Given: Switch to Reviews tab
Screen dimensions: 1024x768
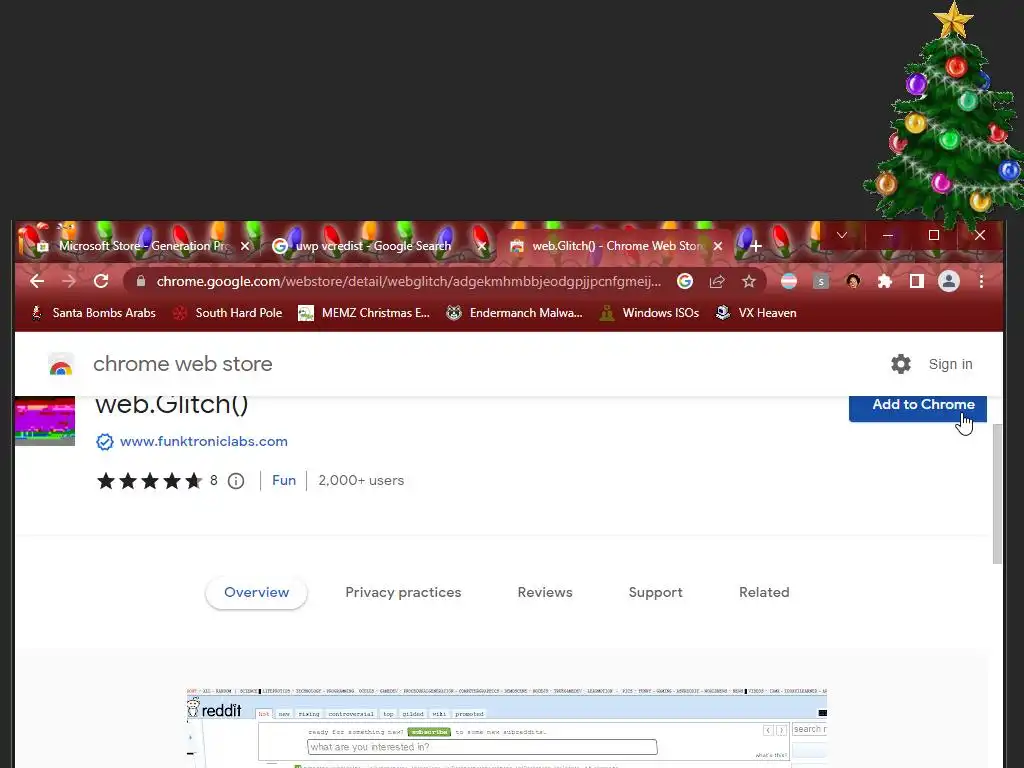Looking at the screenshot, I should click(545, 592).
